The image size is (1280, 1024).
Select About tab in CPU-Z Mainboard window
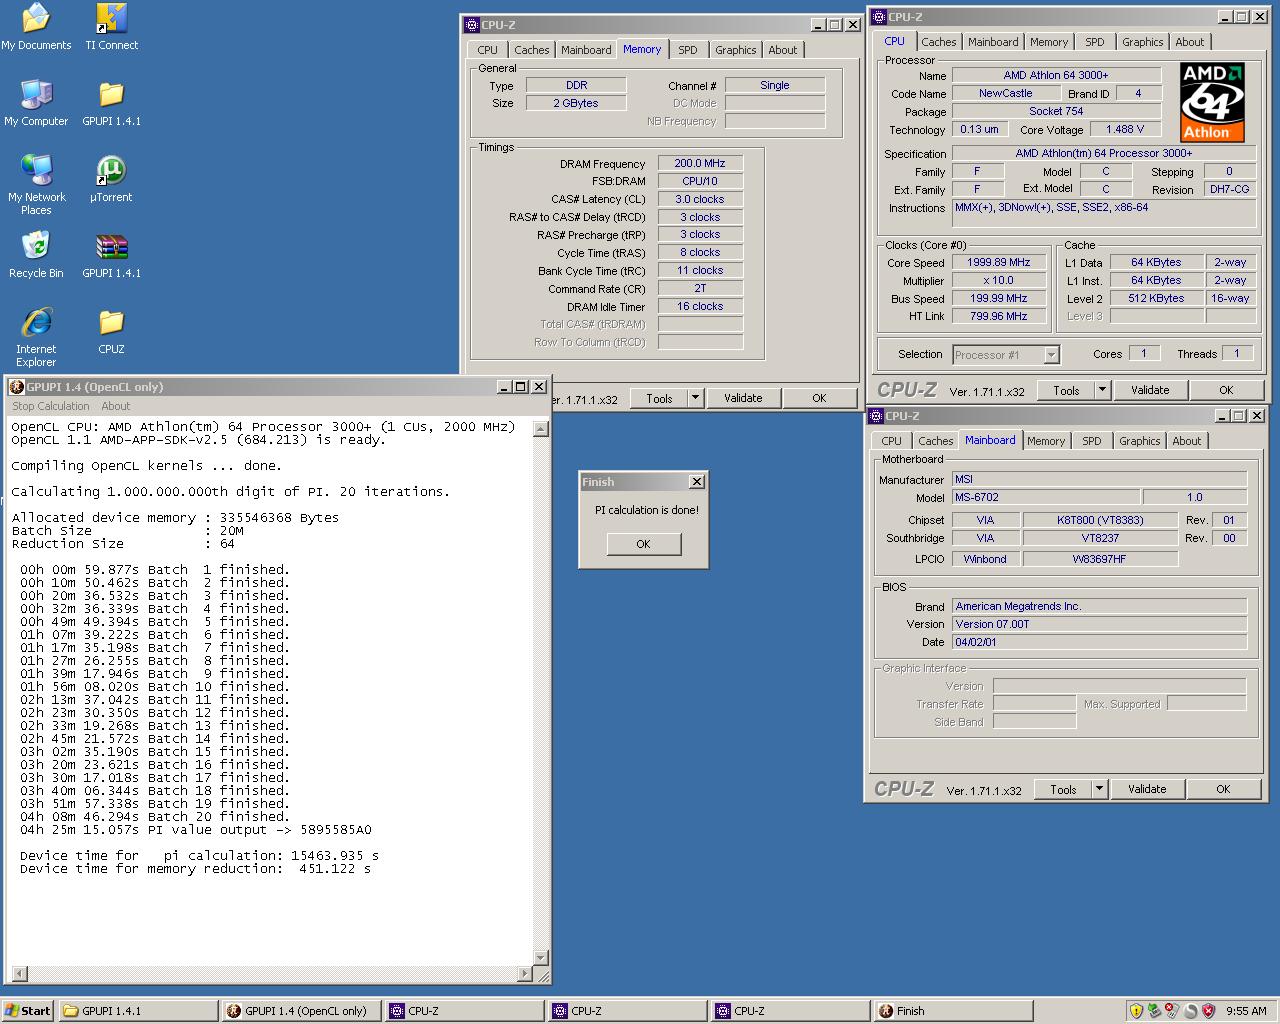pyautogui.click(x=1187, y=441)
